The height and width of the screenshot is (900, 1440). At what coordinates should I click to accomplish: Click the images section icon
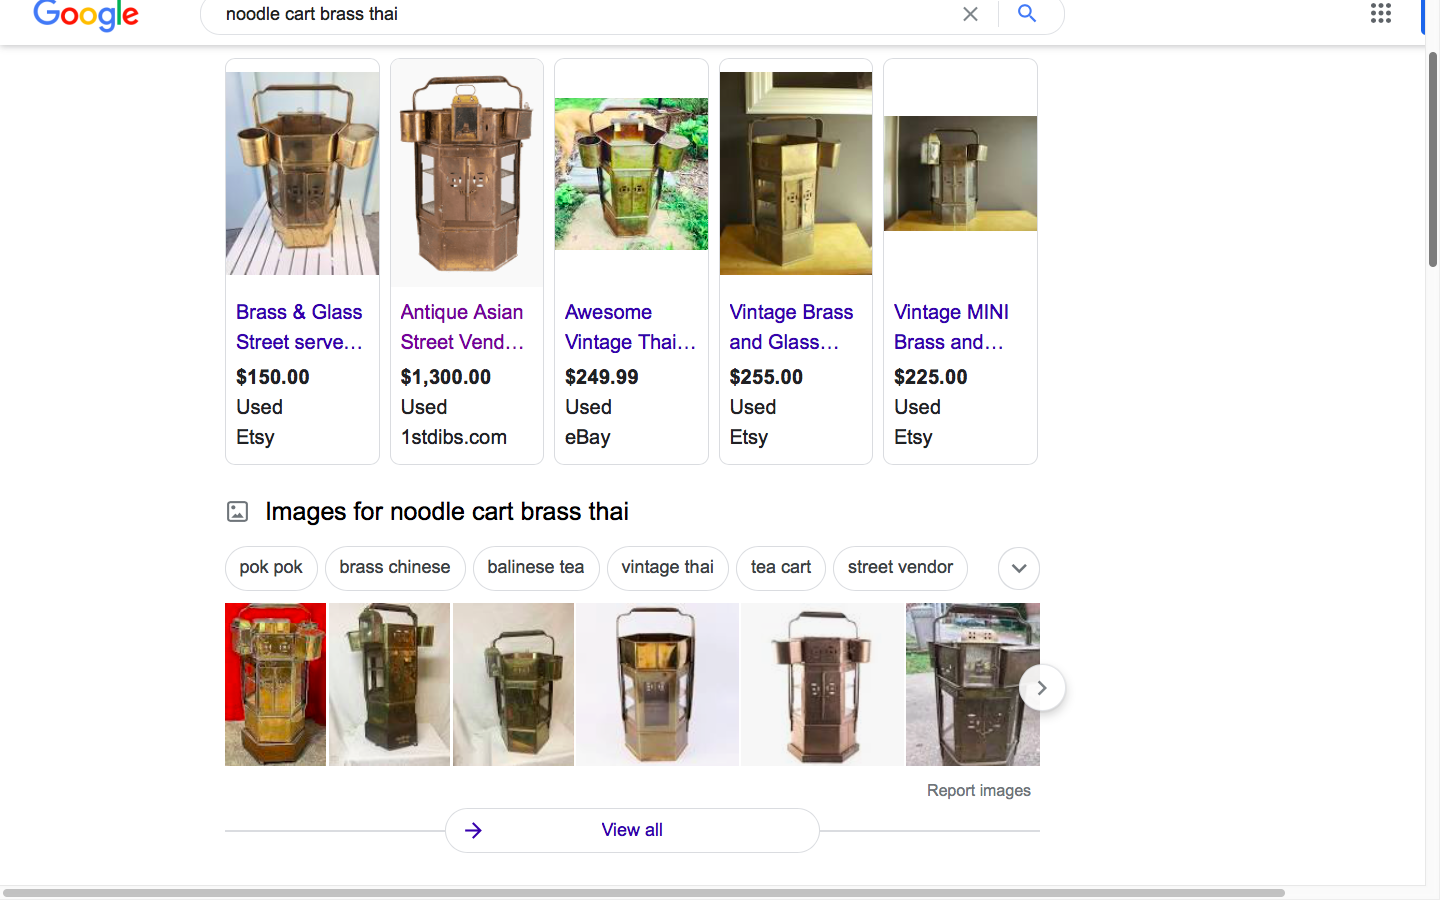click(x=237, y=512)
